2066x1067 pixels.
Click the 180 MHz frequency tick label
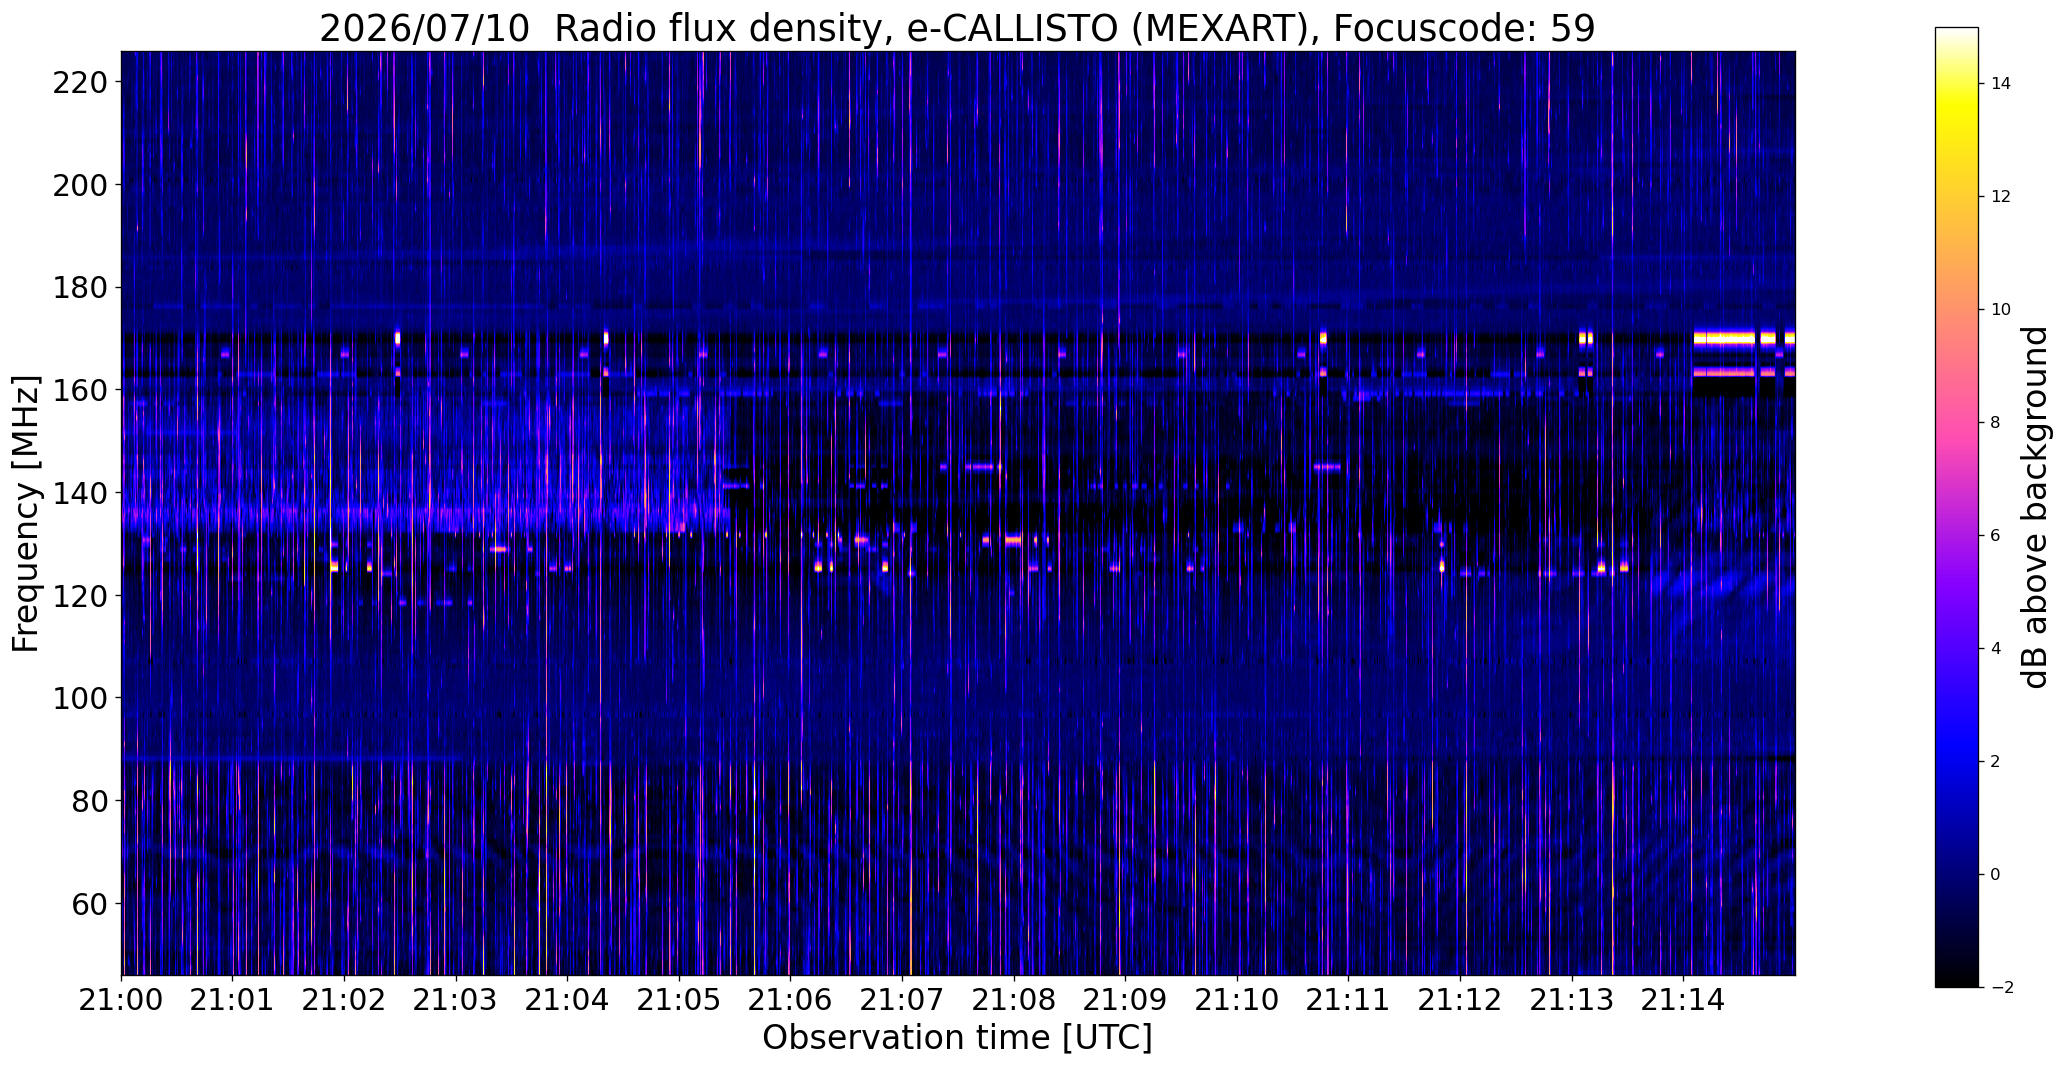(x=81, y=288)
